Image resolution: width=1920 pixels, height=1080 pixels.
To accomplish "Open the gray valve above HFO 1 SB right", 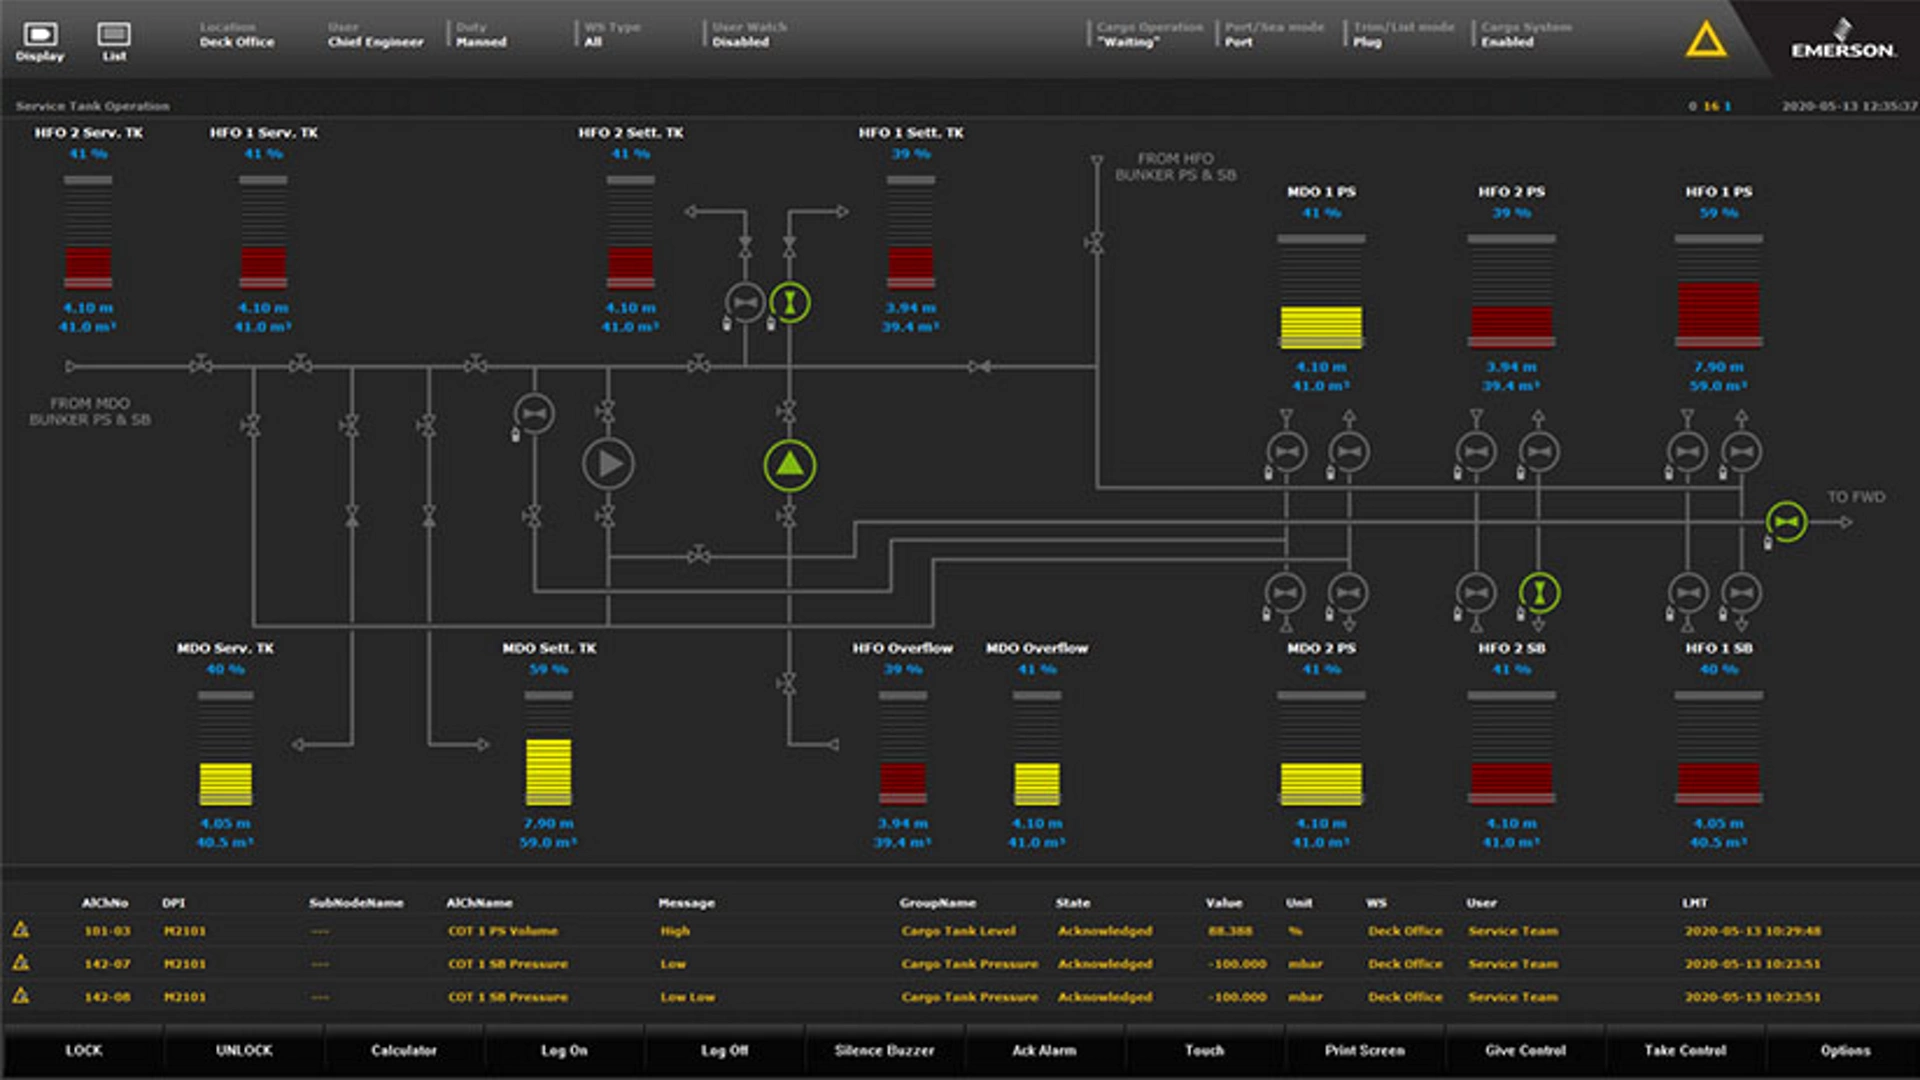I will (1741, 593).
